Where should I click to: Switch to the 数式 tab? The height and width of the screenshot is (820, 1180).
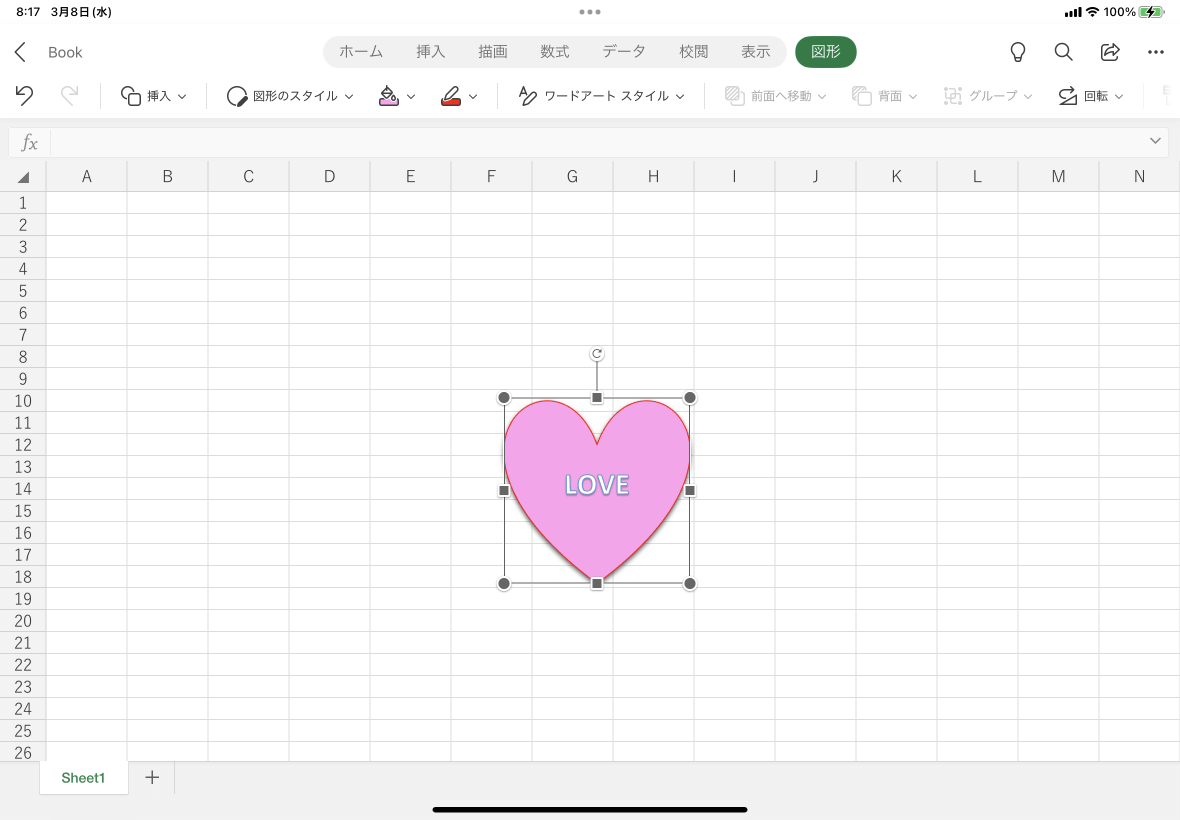tap(555, 52)
